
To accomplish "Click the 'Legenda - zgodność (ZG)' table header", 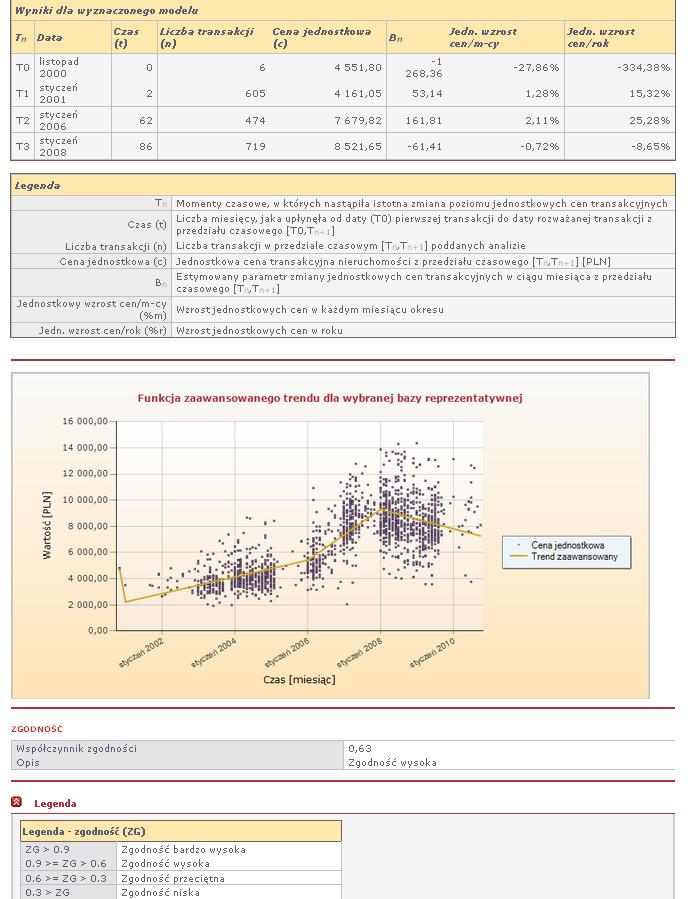I will 181,831.
